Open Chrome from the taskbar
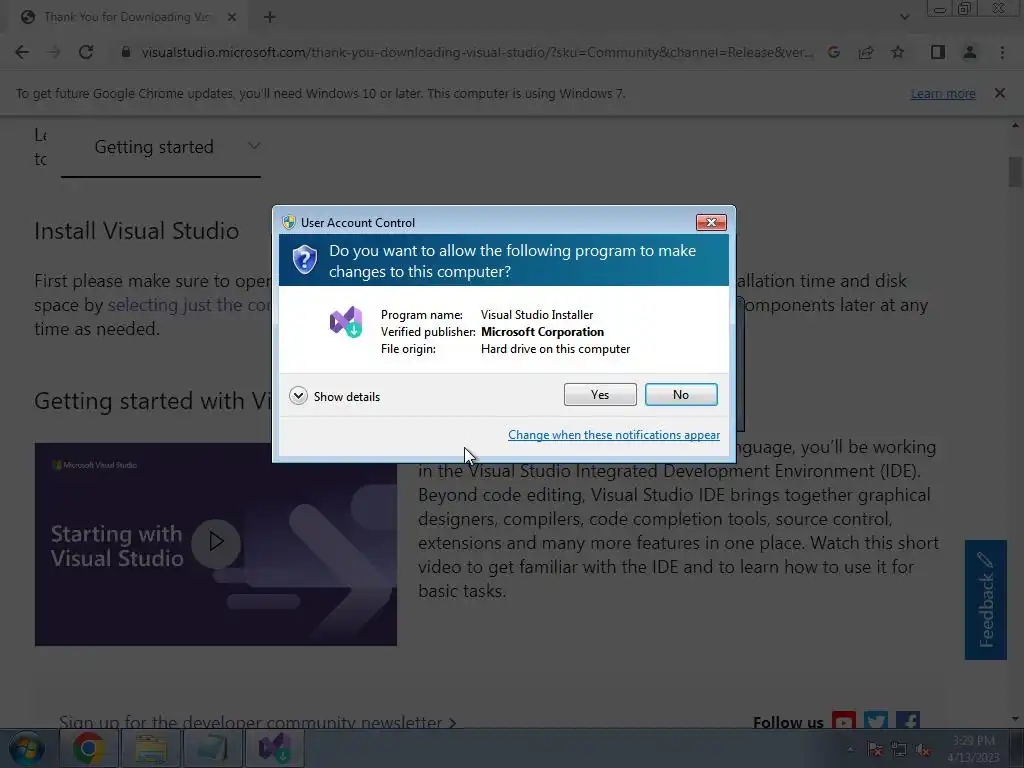1024x768 pixels. pos(88,748)
